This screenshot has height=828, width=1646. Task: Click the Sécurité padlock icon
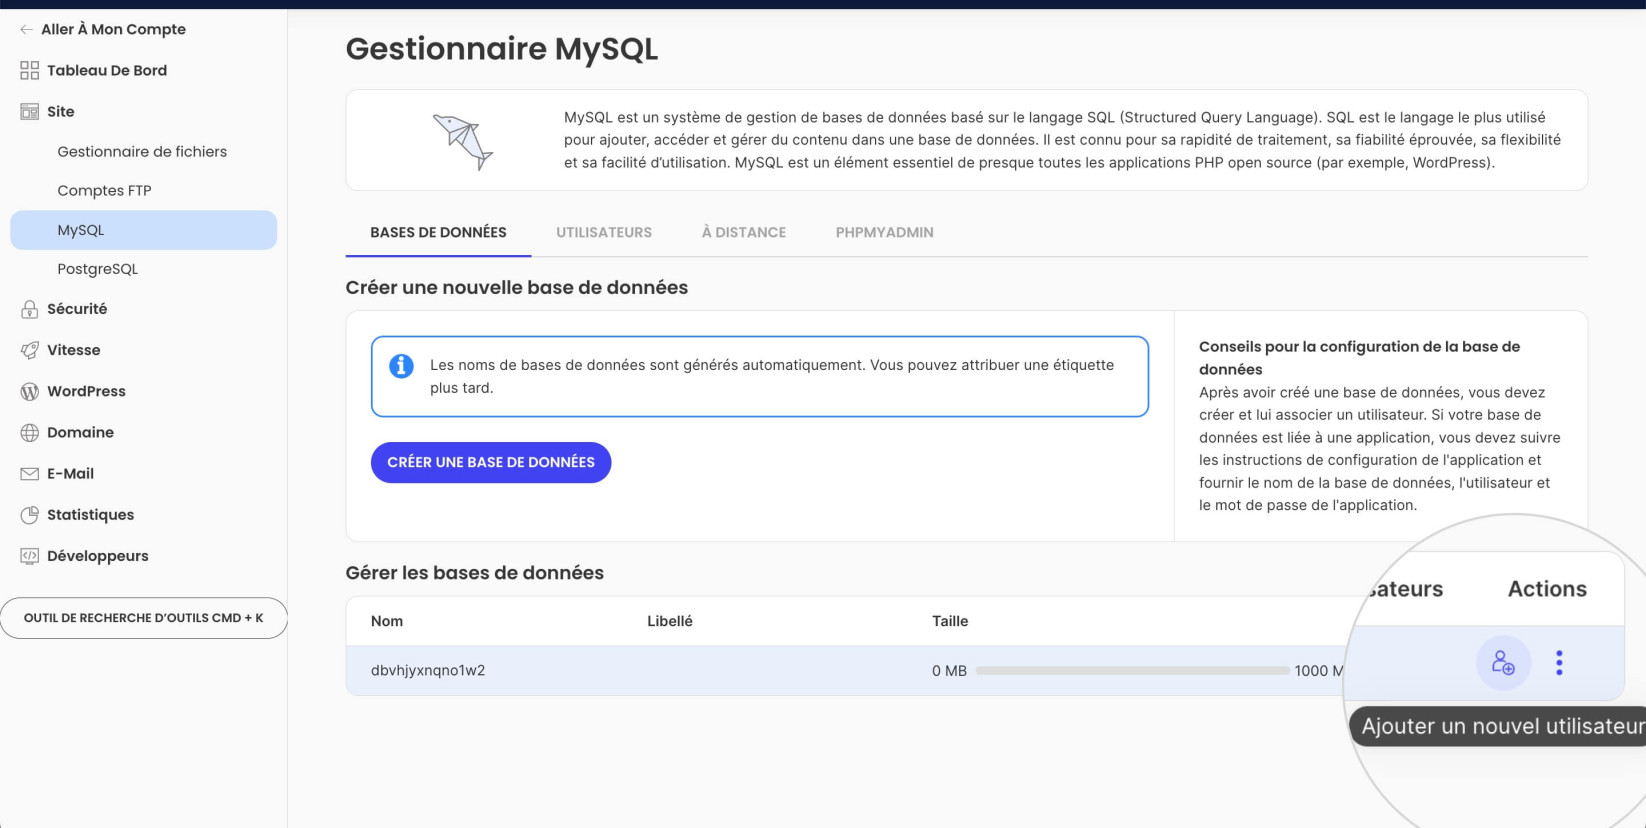pyautogui.click(x=30, y=309)
